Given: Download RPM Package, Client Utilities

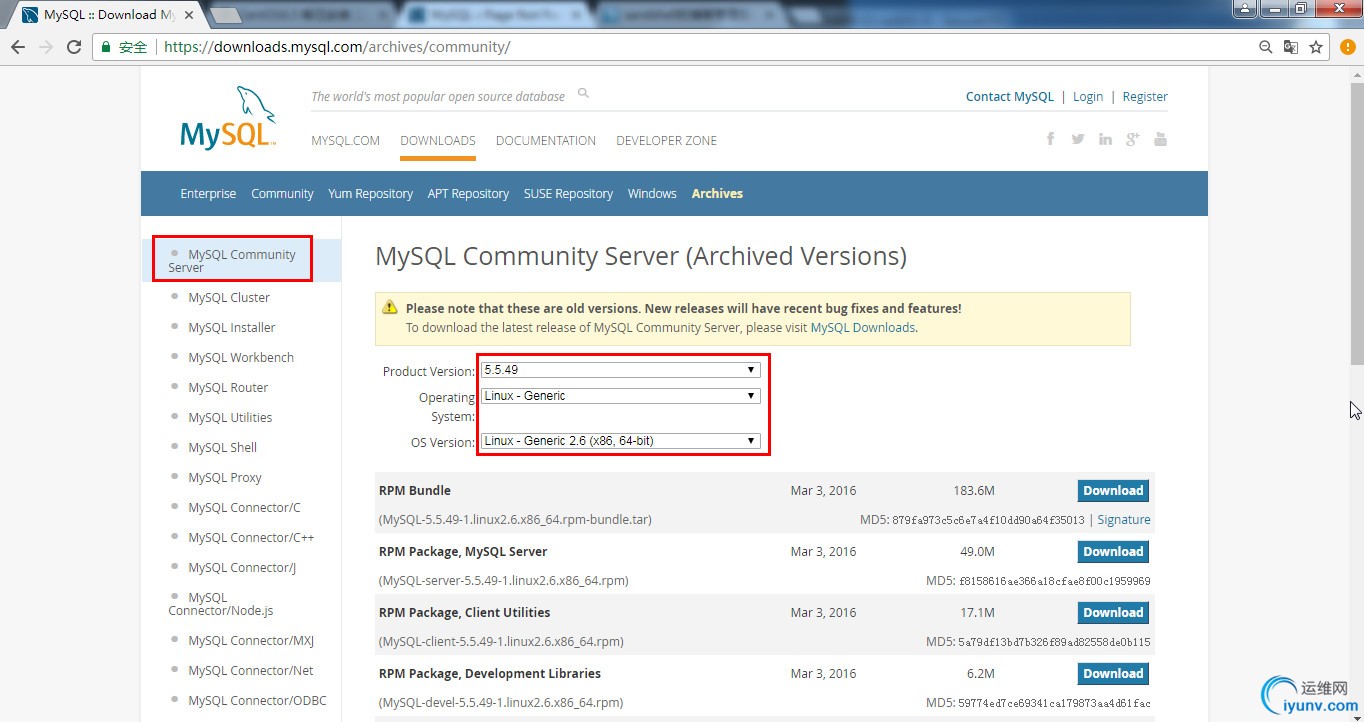Looking at the screenshot, I should pos(1113,613).
